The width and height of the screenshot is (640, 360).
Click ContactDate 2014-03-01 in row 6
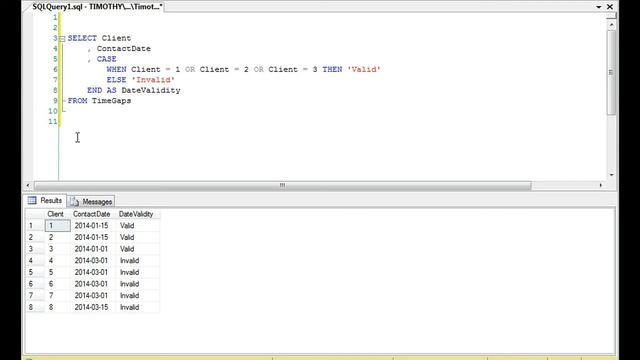[93, 284]
